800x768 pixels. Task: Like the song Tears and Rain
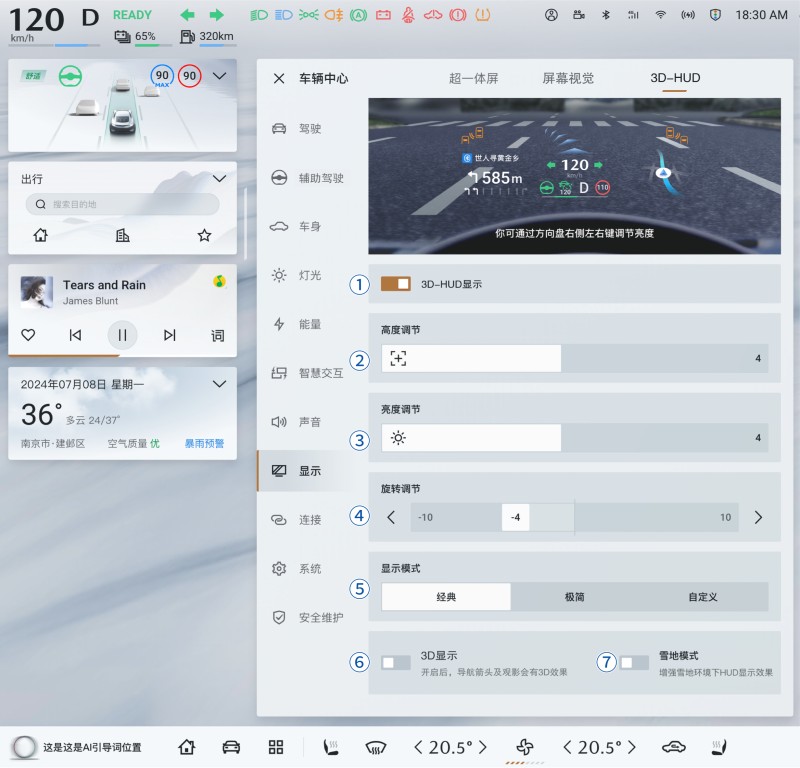28,335
